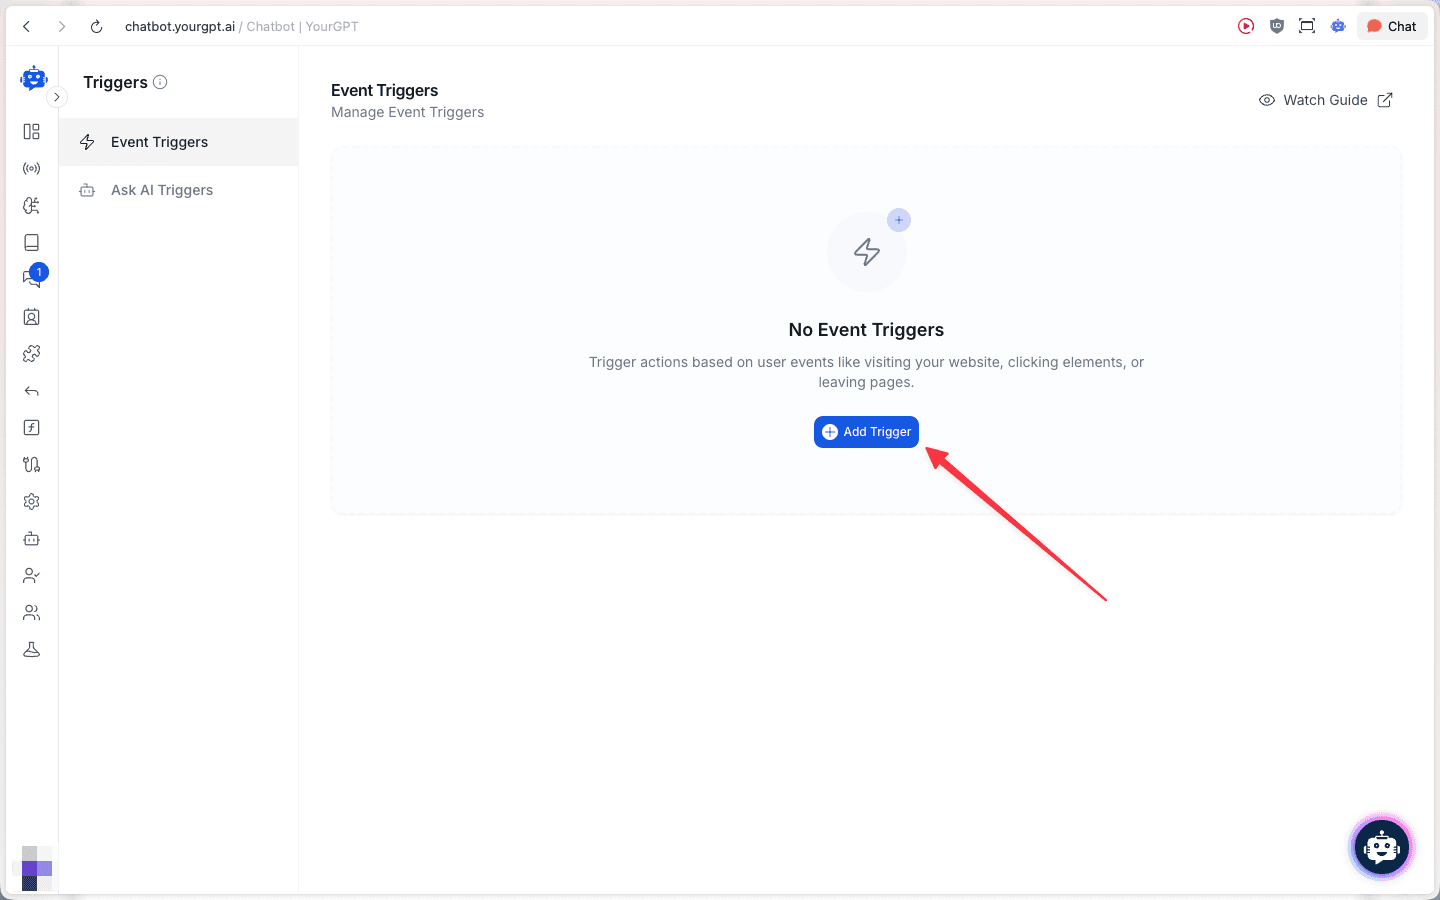This screenshot has width=1440, height=900.
Task: Select the Event Triggers section
Action: (x=159, y=141)
